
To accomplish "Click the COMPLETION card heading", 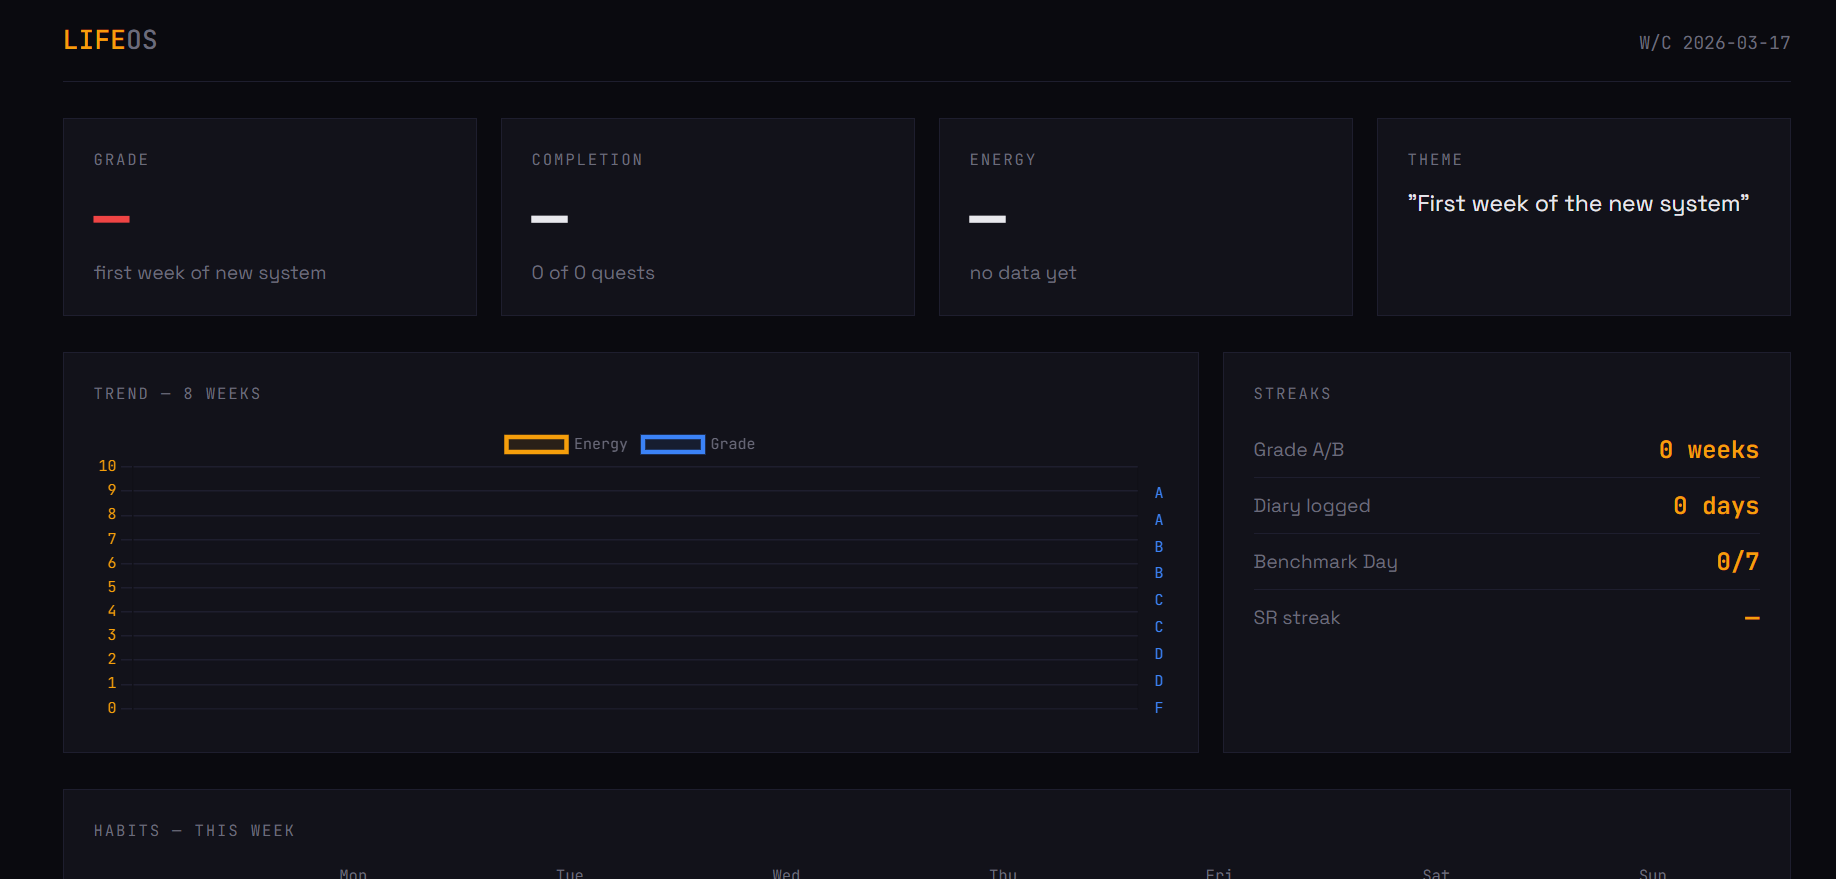I will pyautogui.click(x=587, y=160).
